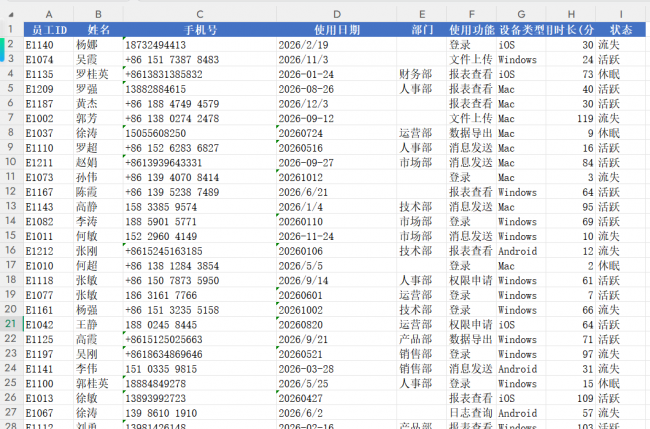650x429 pixels.
Task: Select row 10 header
Action: (11, 162)
